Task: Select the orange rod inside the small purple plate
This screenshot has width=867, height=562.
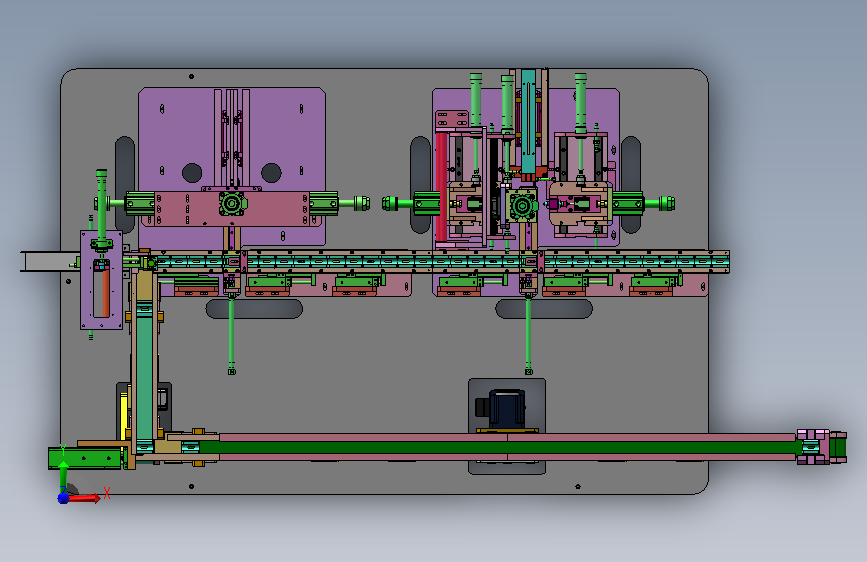Action: (105, 294)
